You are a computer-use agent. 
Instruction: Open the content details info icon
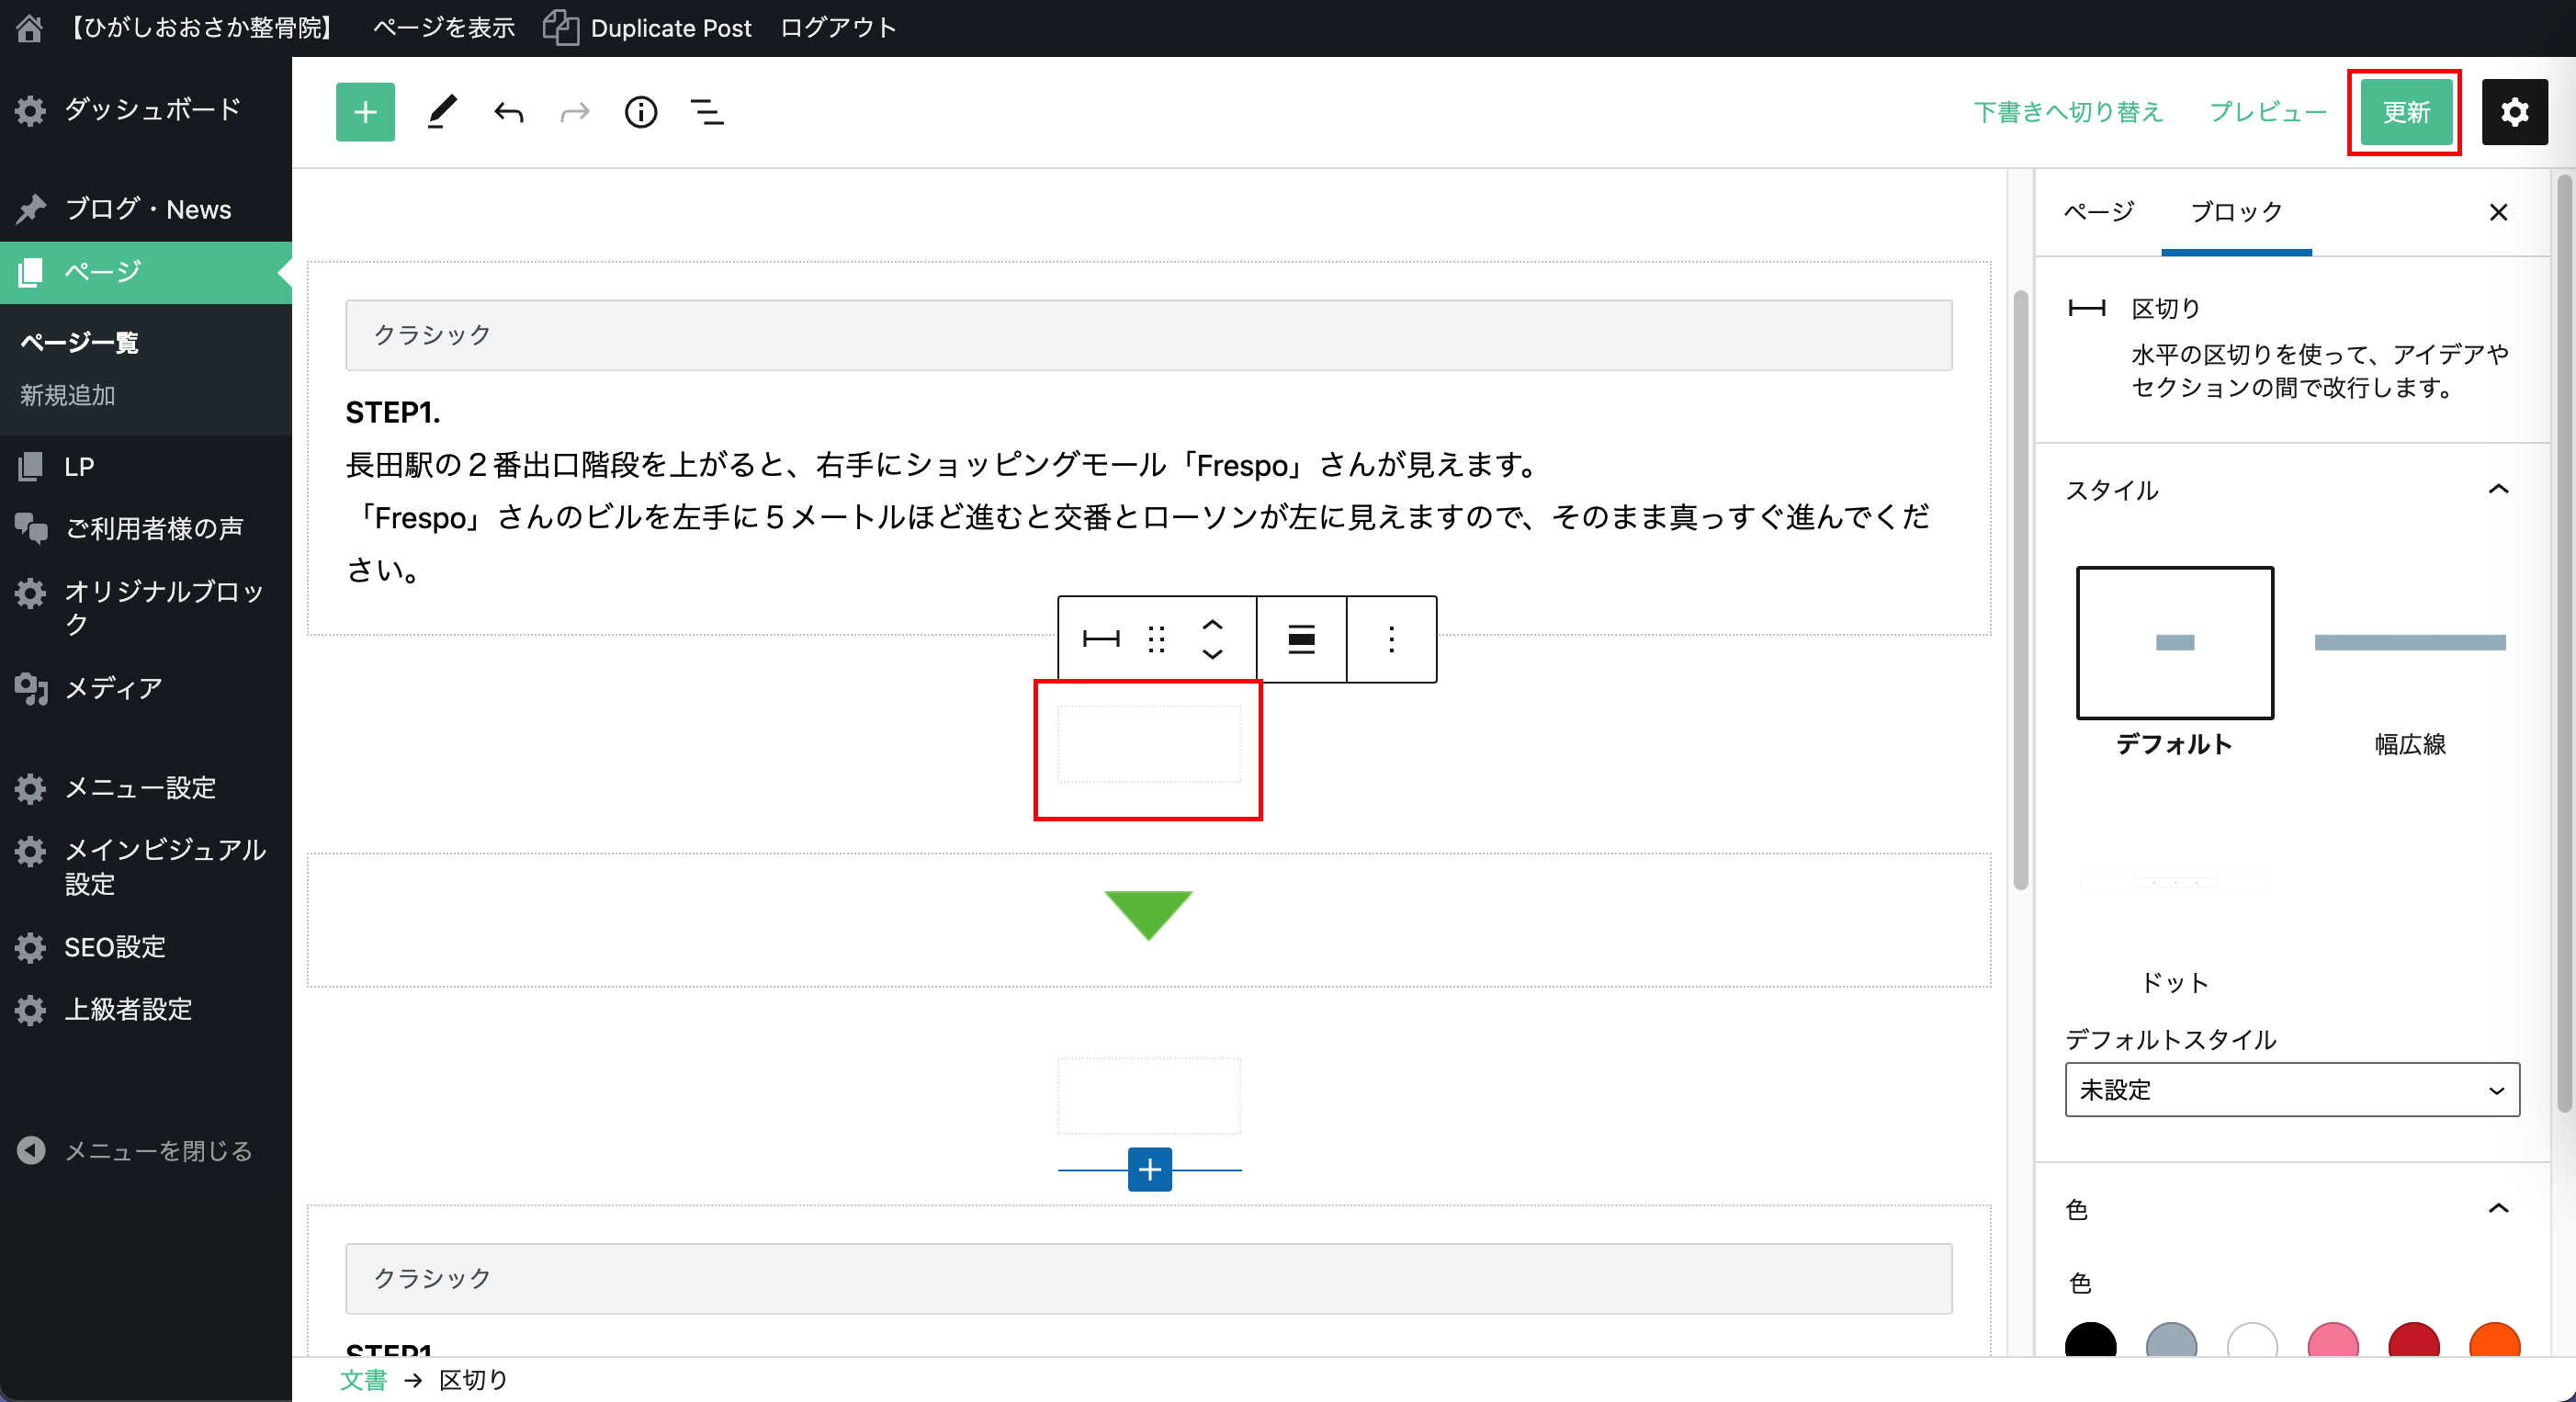(640, 112)
